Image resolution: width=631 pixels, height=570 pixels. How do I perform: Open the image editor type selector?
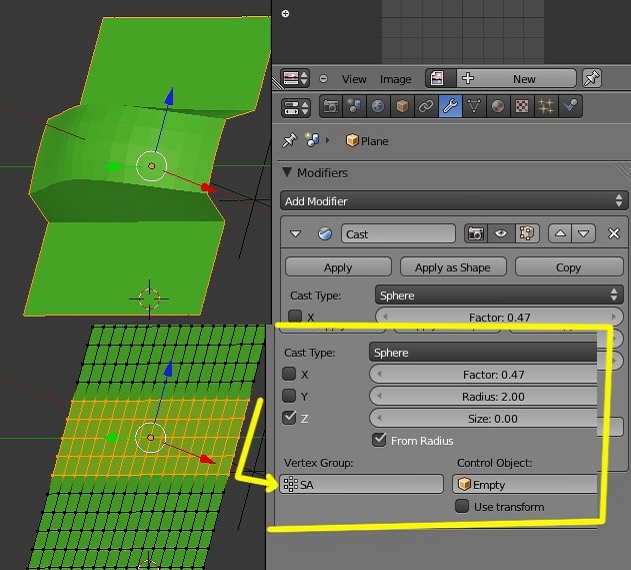(x=295, y=78)
